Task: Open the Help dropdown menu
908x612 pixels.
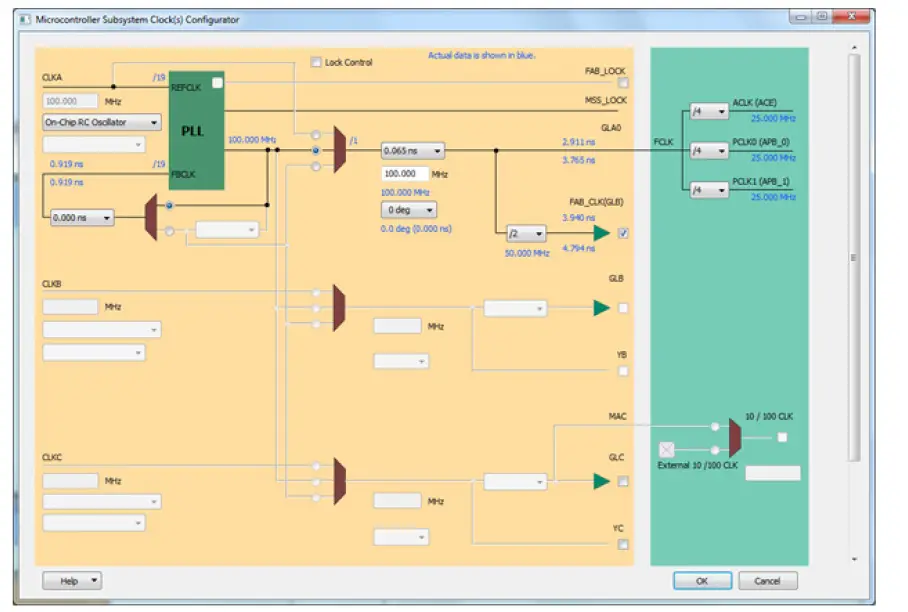Action: (x=70, y=581)
